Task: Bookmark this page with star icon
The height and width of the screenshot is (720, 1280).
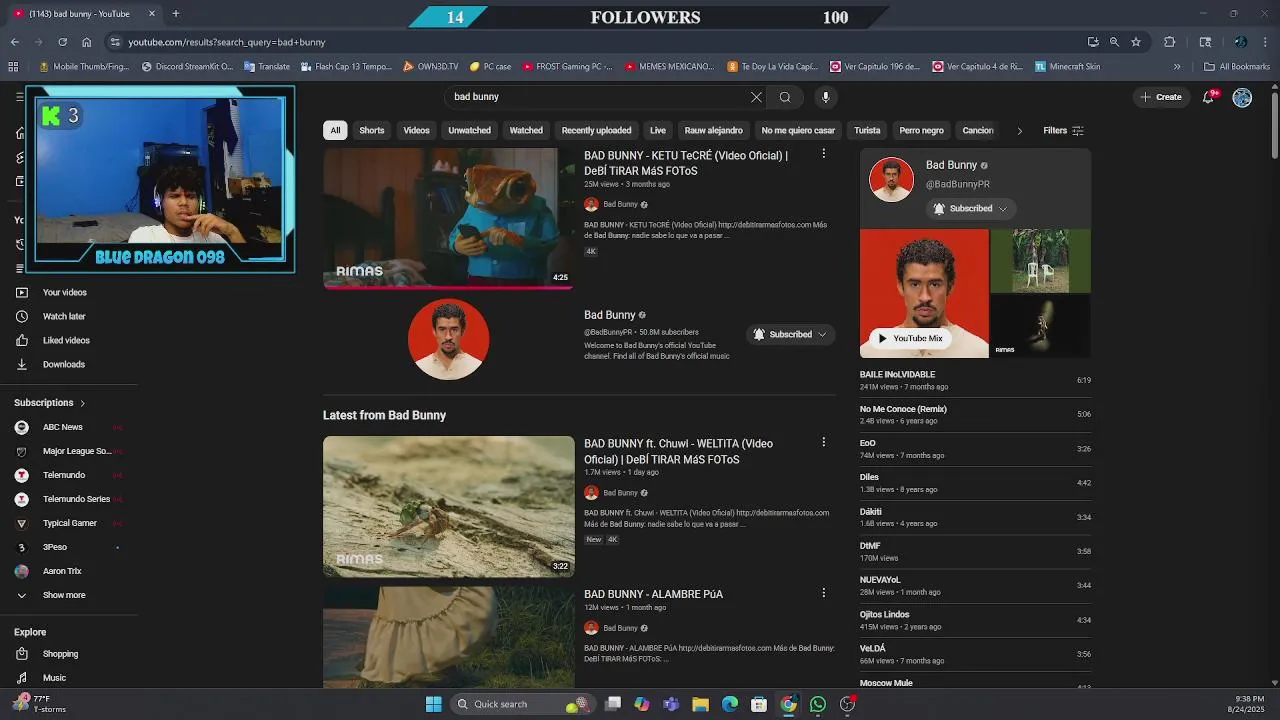Action: pos(1136,42)
